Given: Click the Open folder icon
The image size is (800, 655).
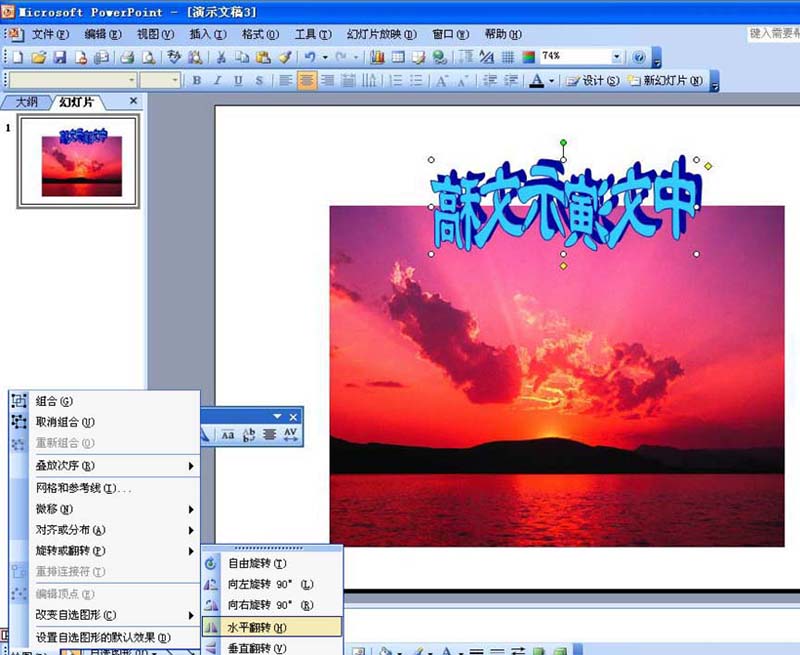Looking at the screenshot, I should point(38,57).
